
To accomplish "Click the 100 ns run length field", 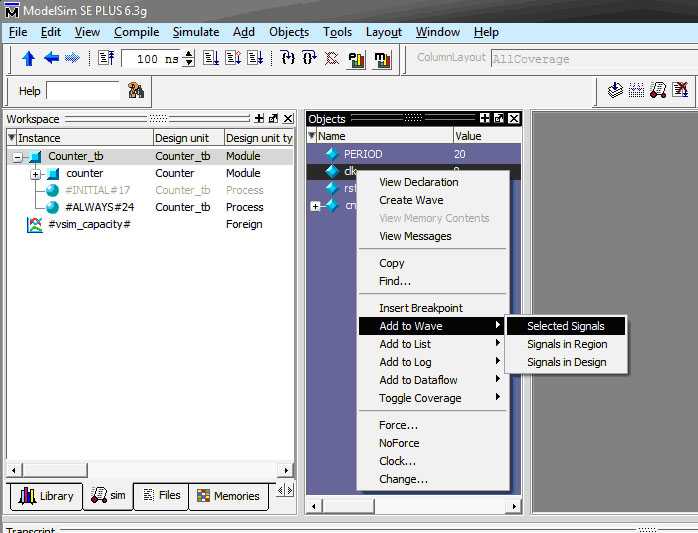I will pos(153,58).
